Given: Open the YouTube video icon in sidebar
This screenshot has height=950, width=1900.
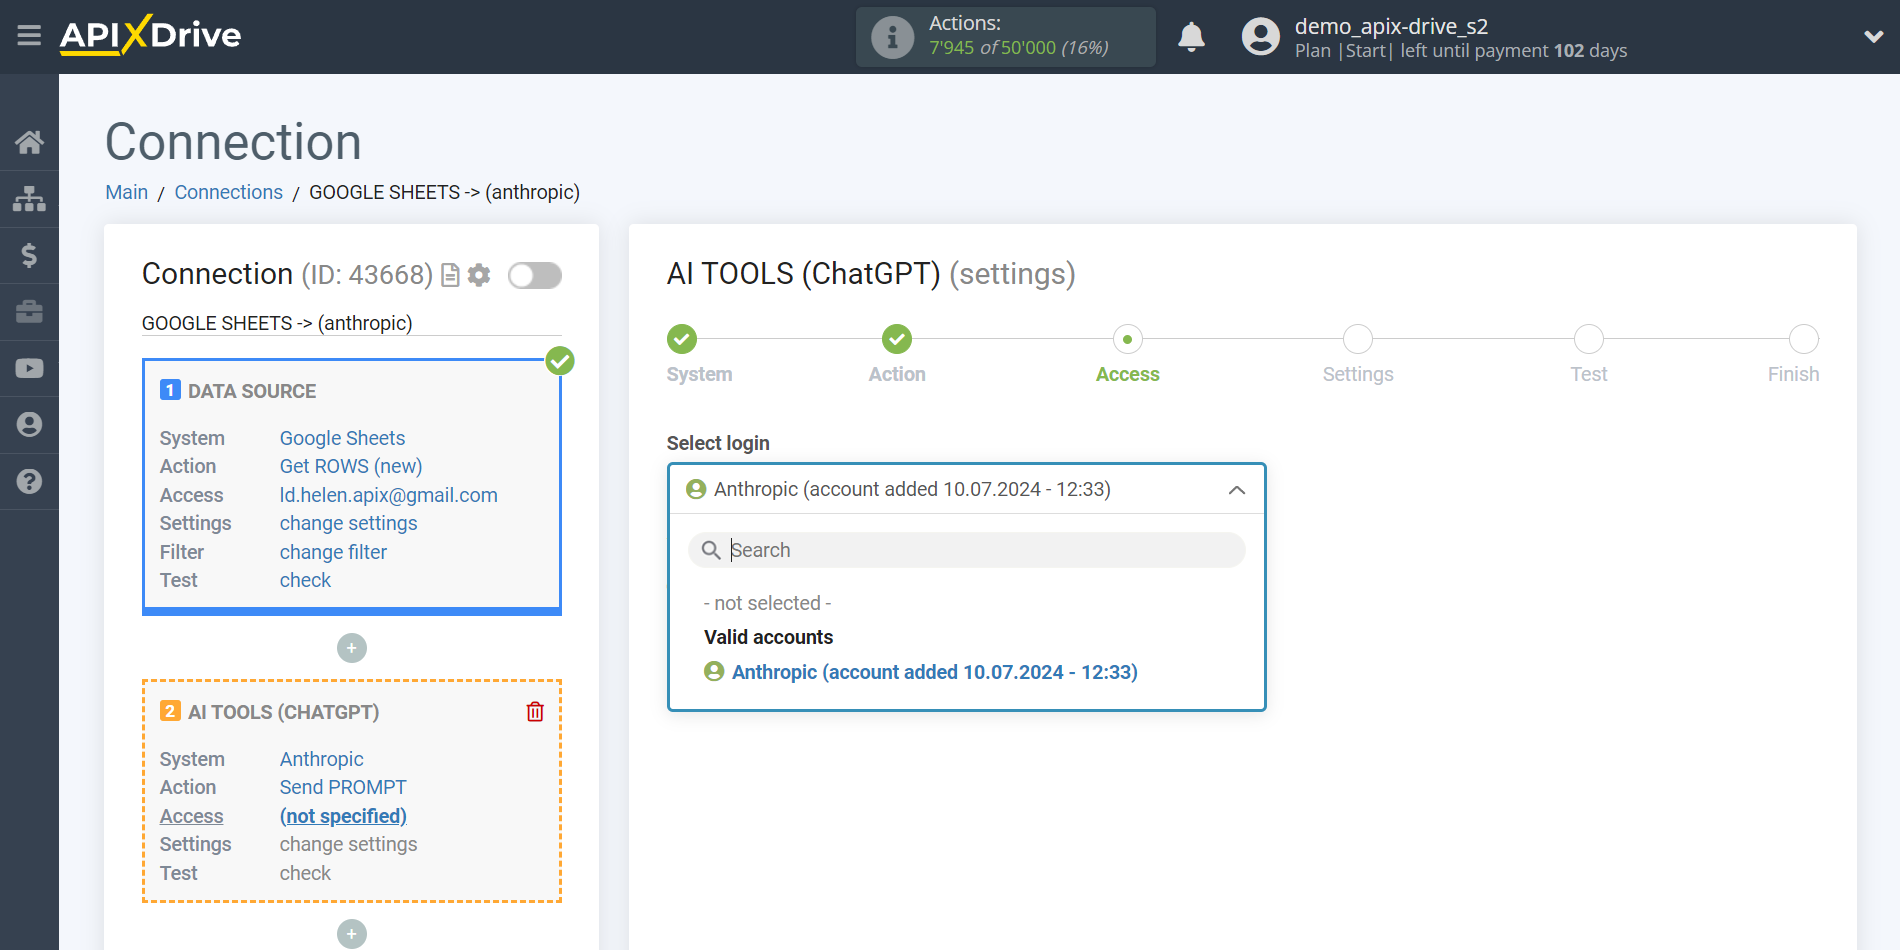Looking at the screenshot, I should [x=29, y=368].
